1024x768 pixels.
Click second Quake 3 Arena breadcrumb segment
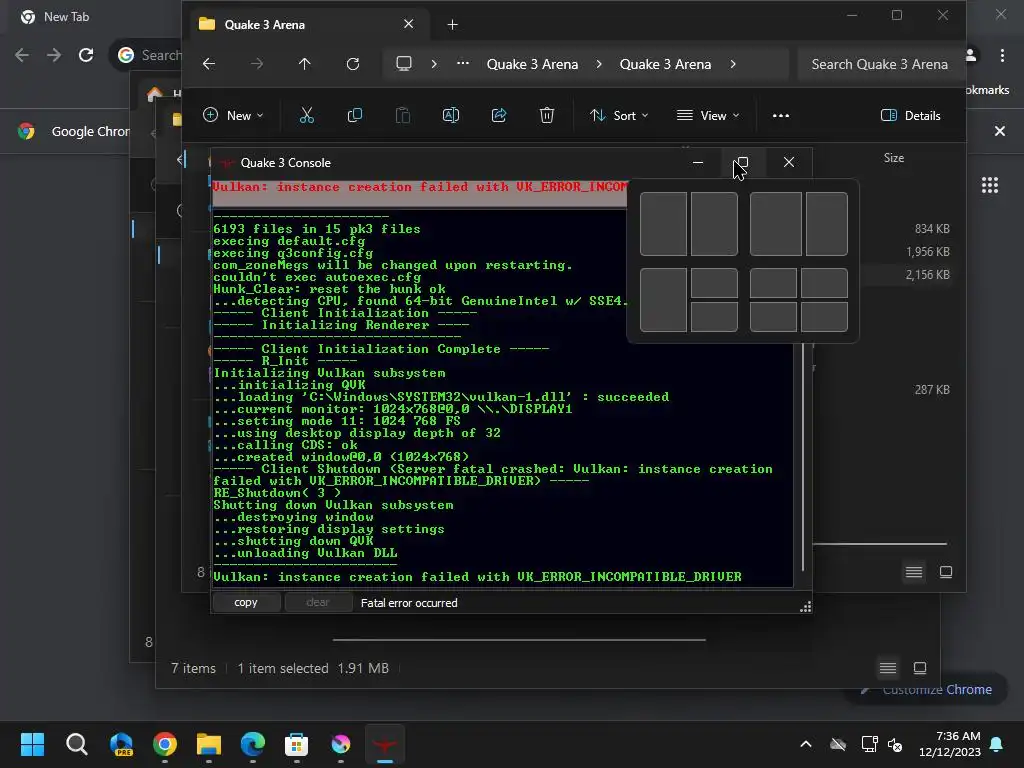pos(665,64)
